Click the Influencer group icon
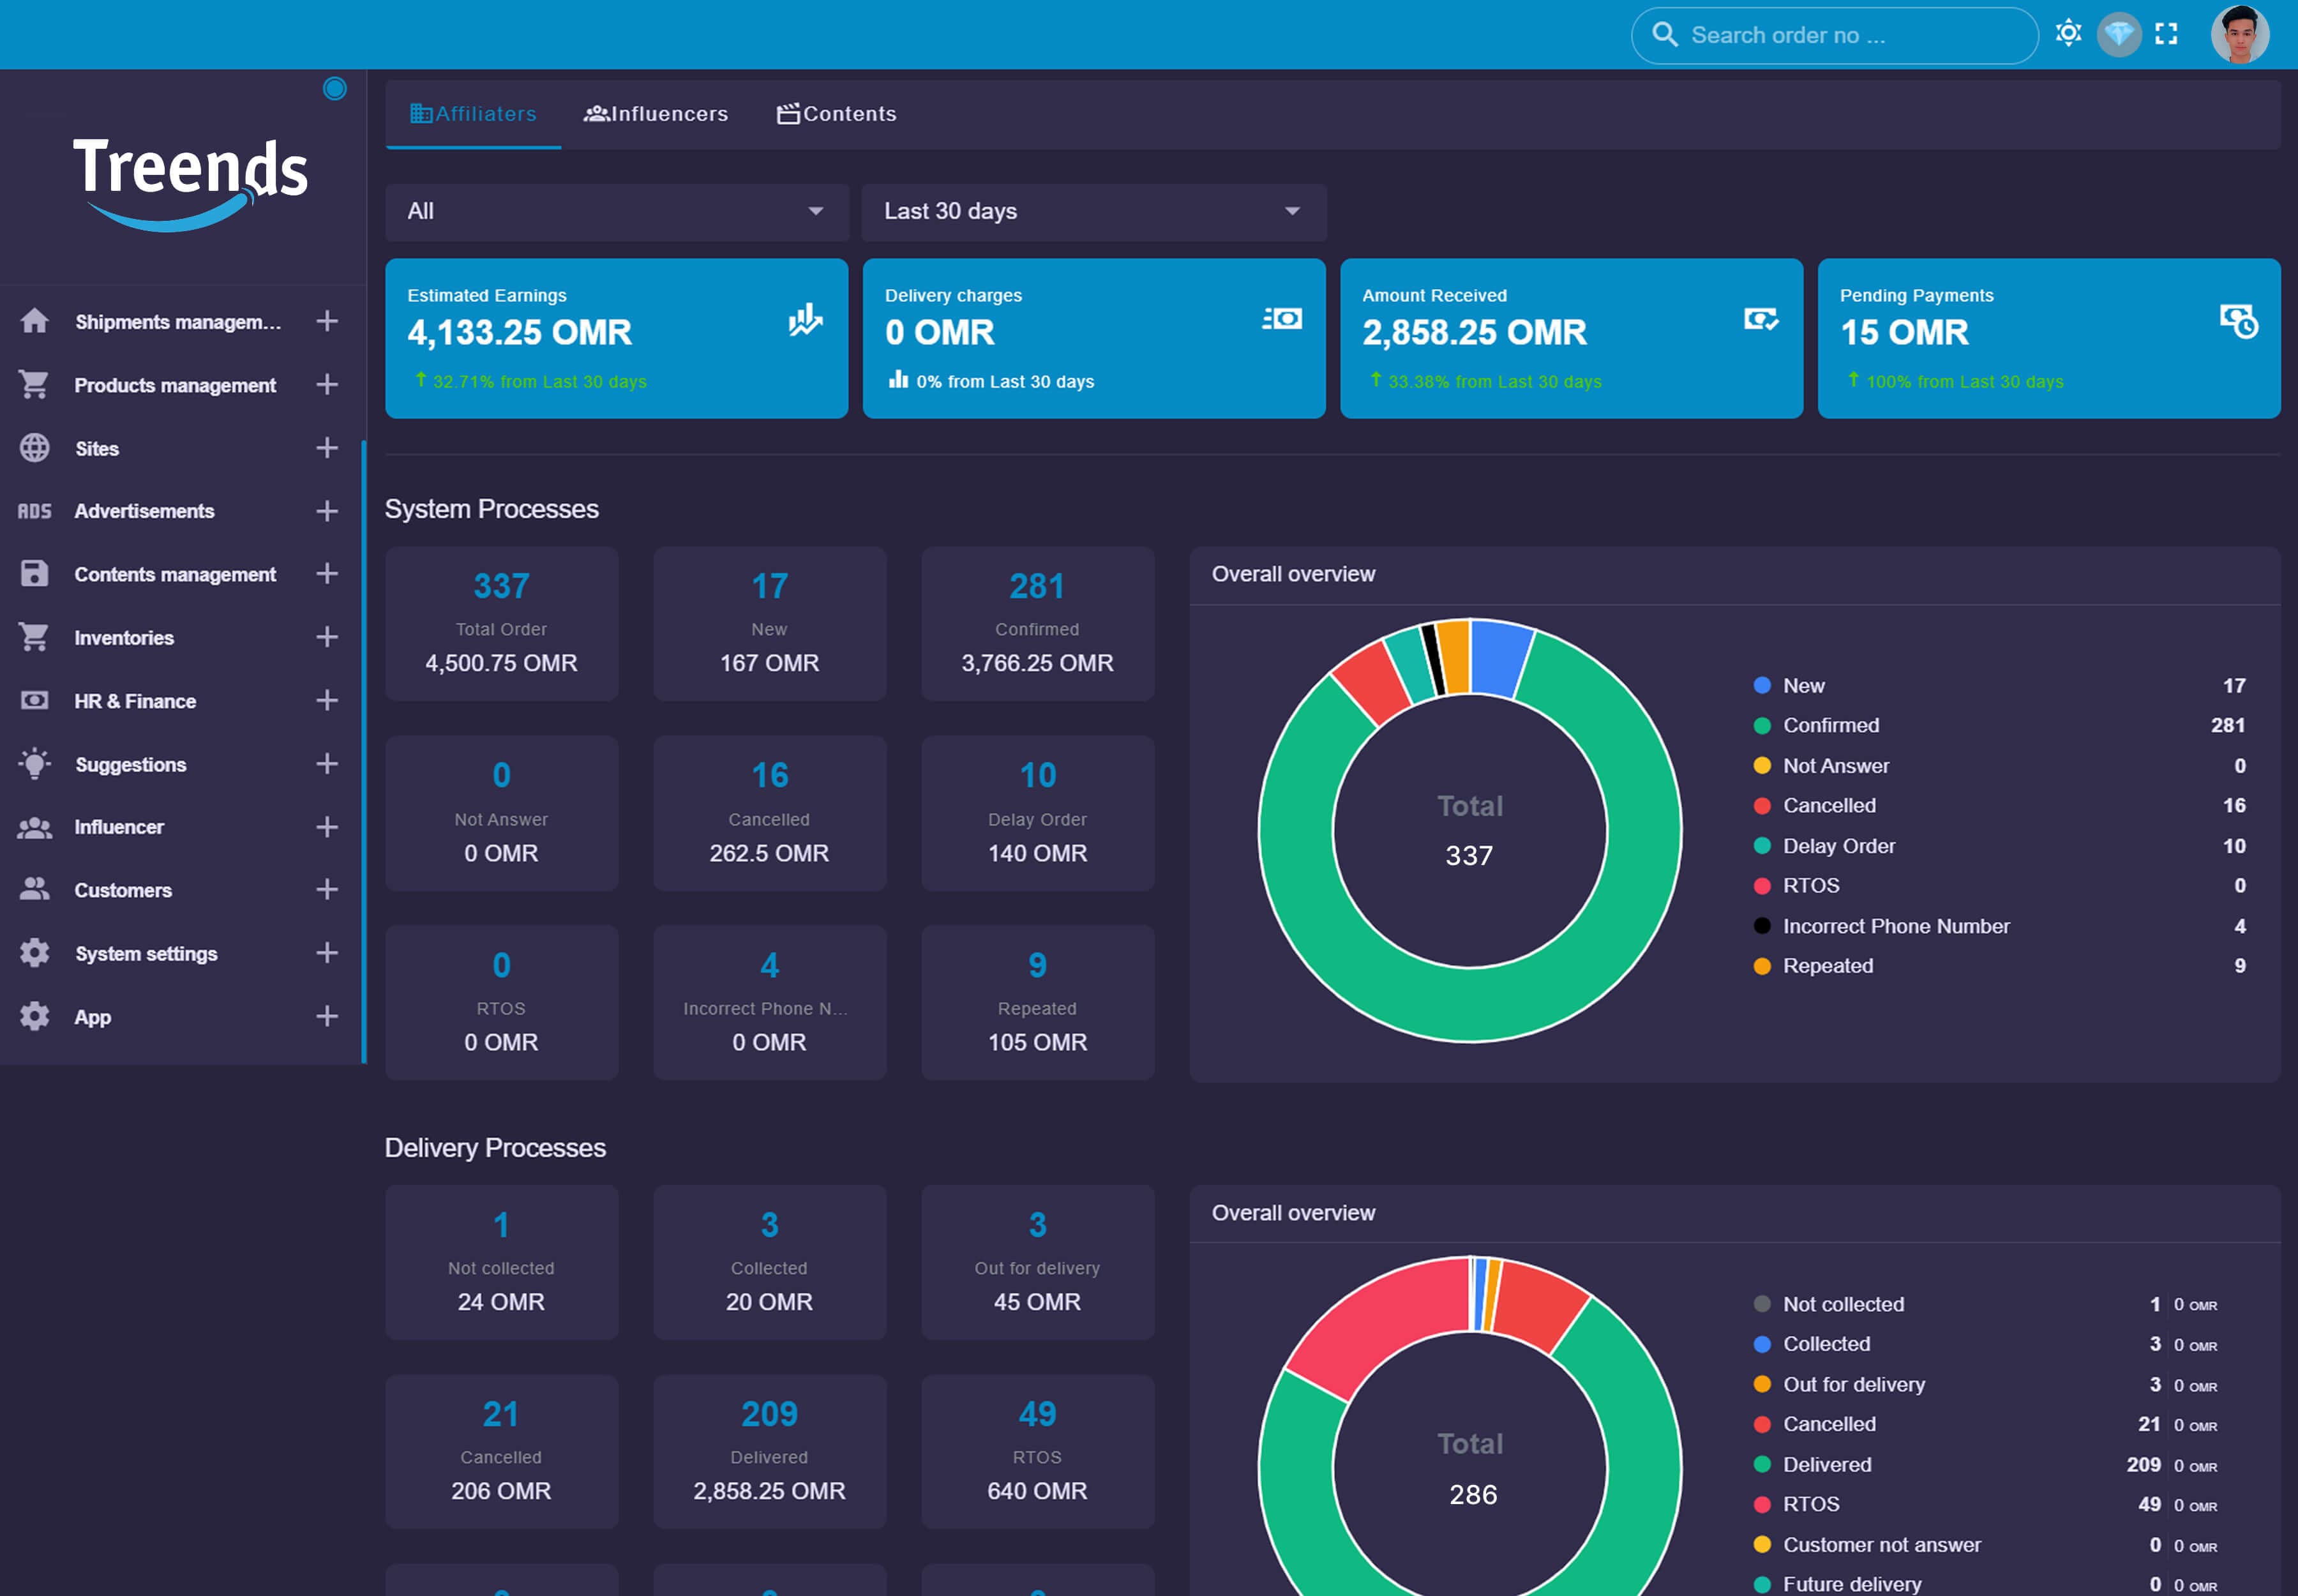Screen dimensions: 2298x1596 click(35, 827)
